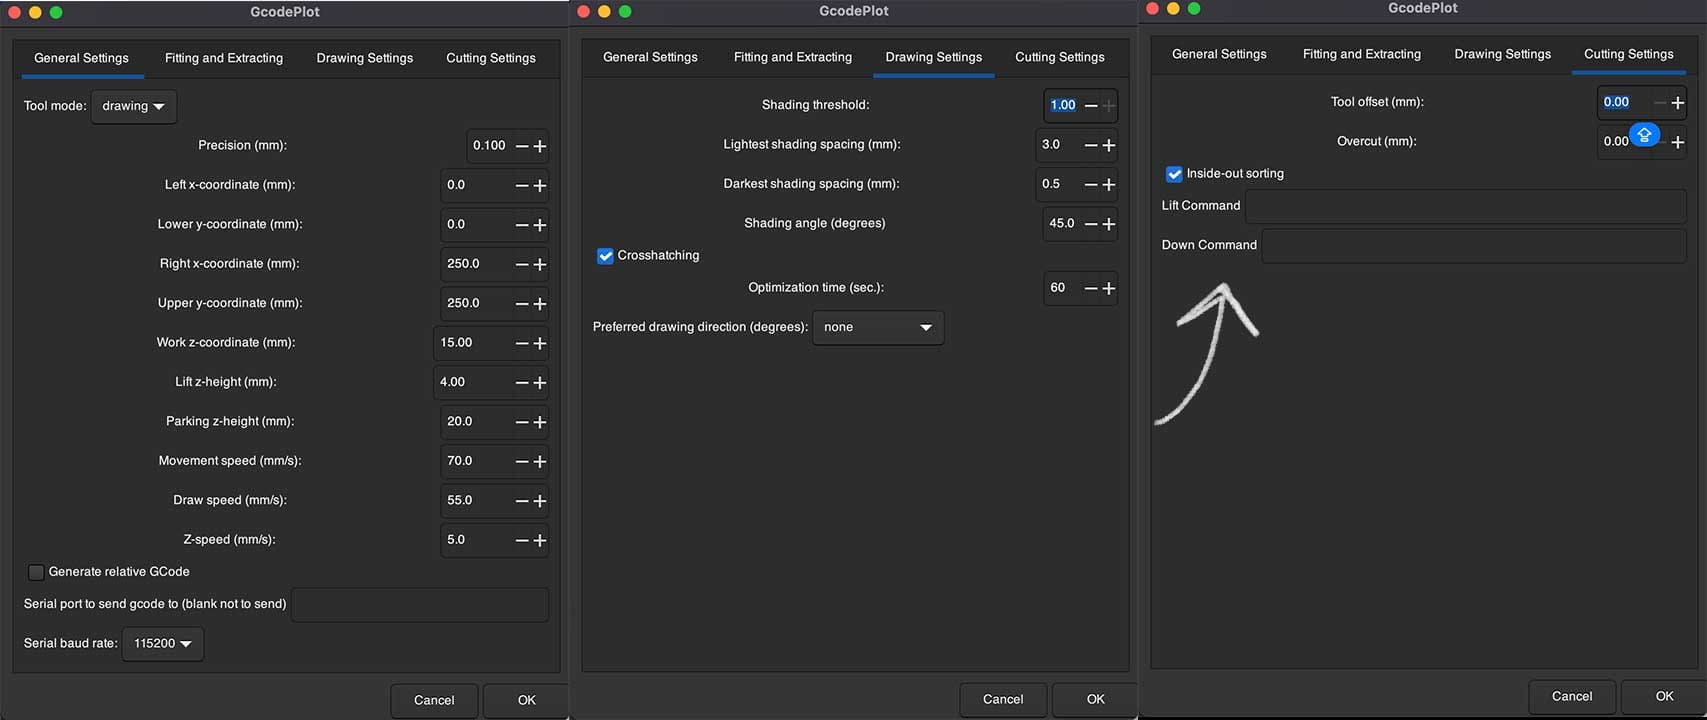Increase the Draw speed value

coord(540,500)
